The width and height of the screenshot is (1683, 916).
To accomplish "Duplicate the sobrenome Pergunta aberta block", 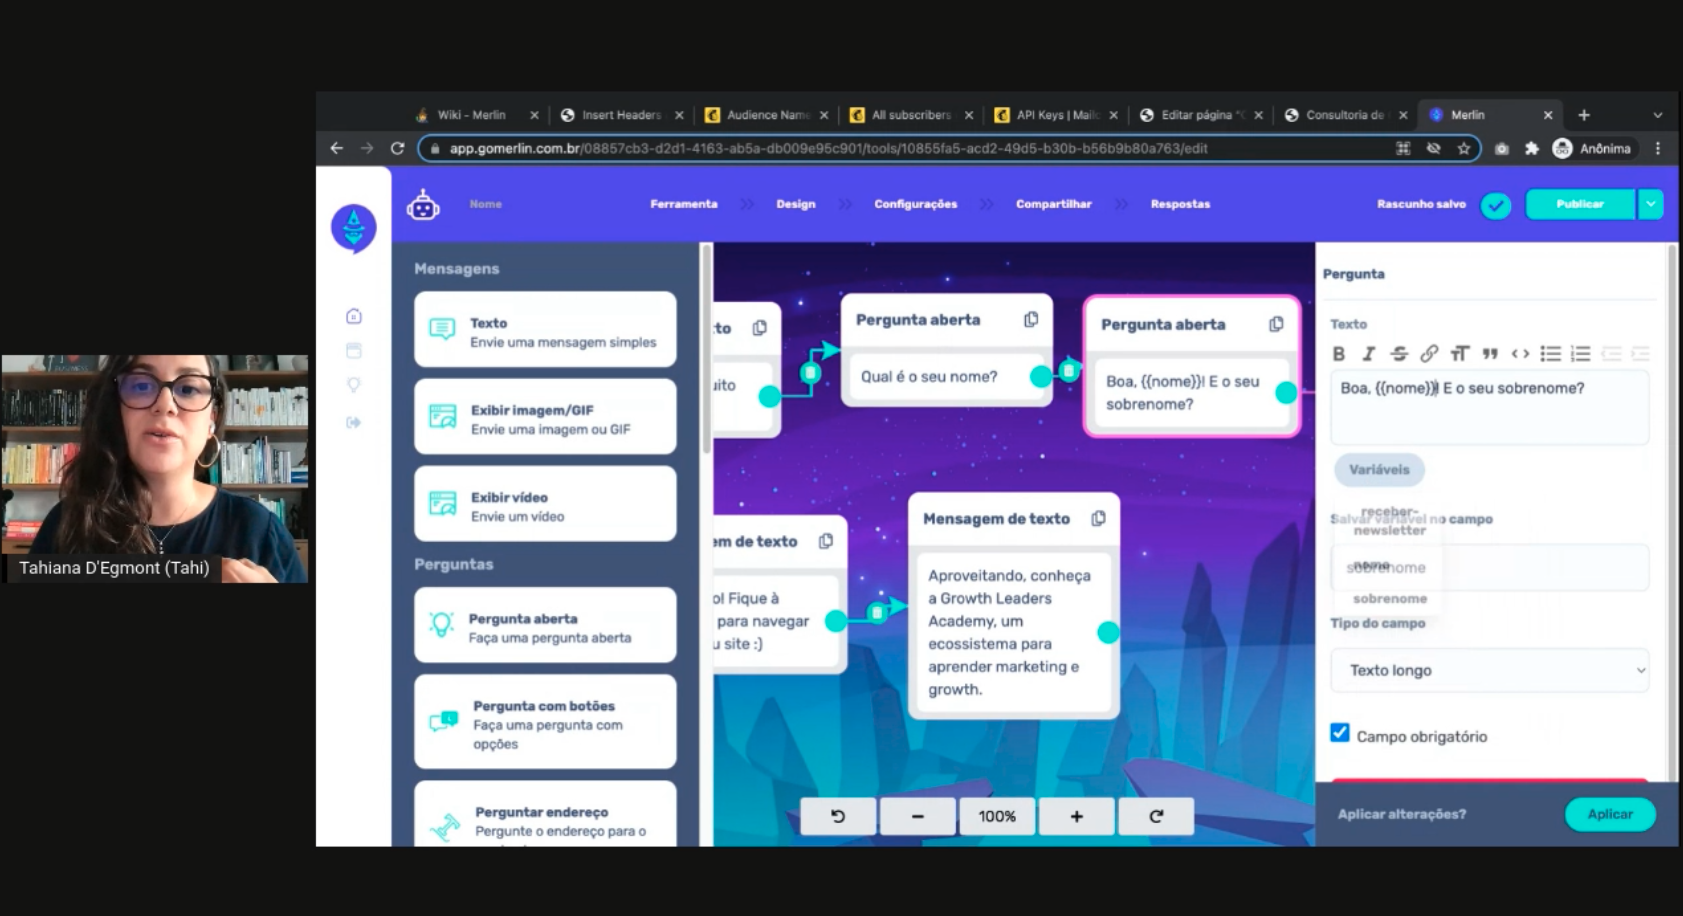I will click(x=1276, y=324).
